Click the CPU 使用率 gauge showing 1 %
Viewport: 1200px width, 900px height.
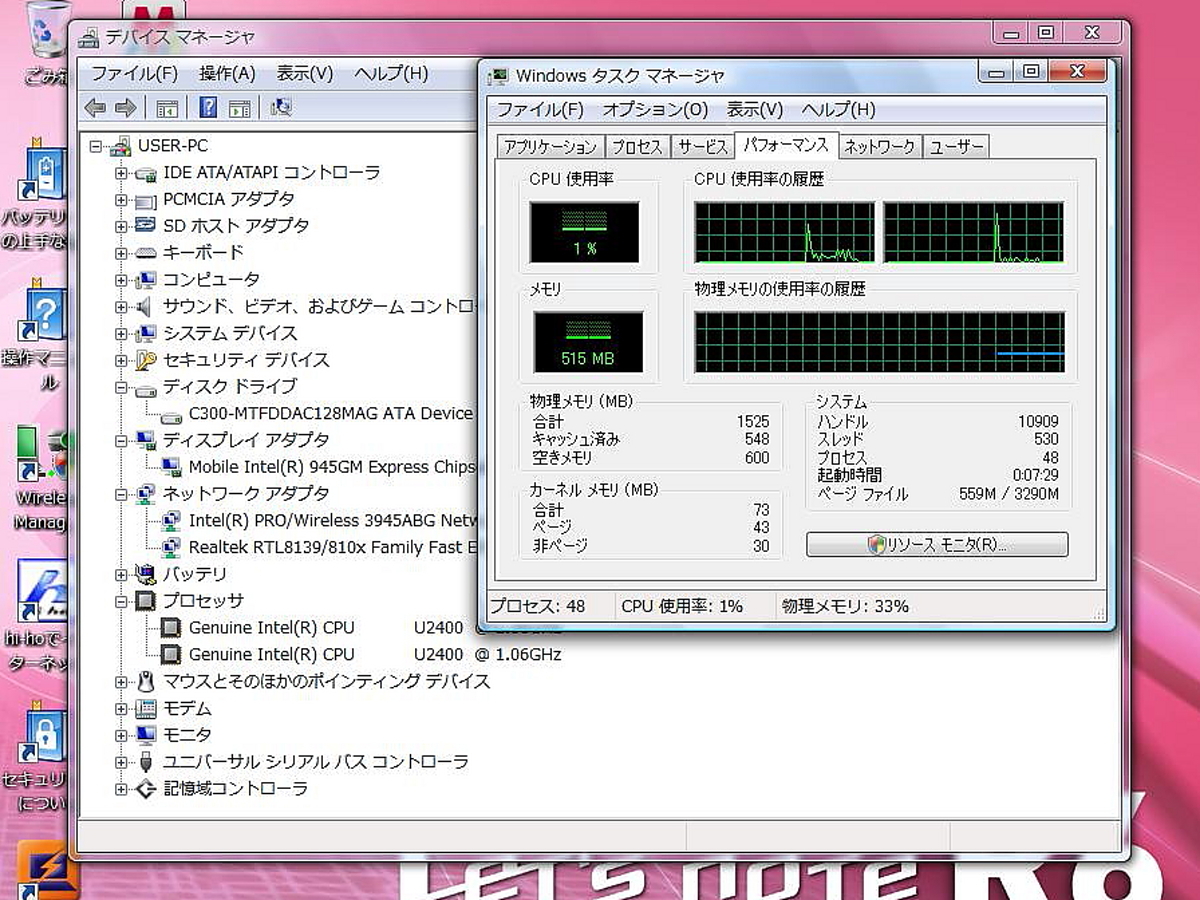click(x=585, y=232)
